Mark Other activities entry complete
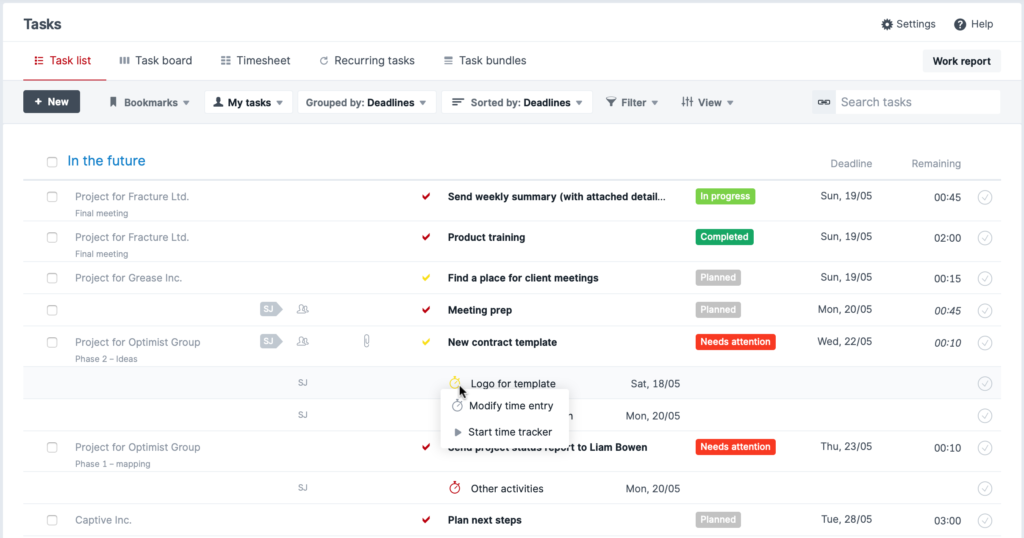This screenshot has width=1024, height=538. point(985,488)
